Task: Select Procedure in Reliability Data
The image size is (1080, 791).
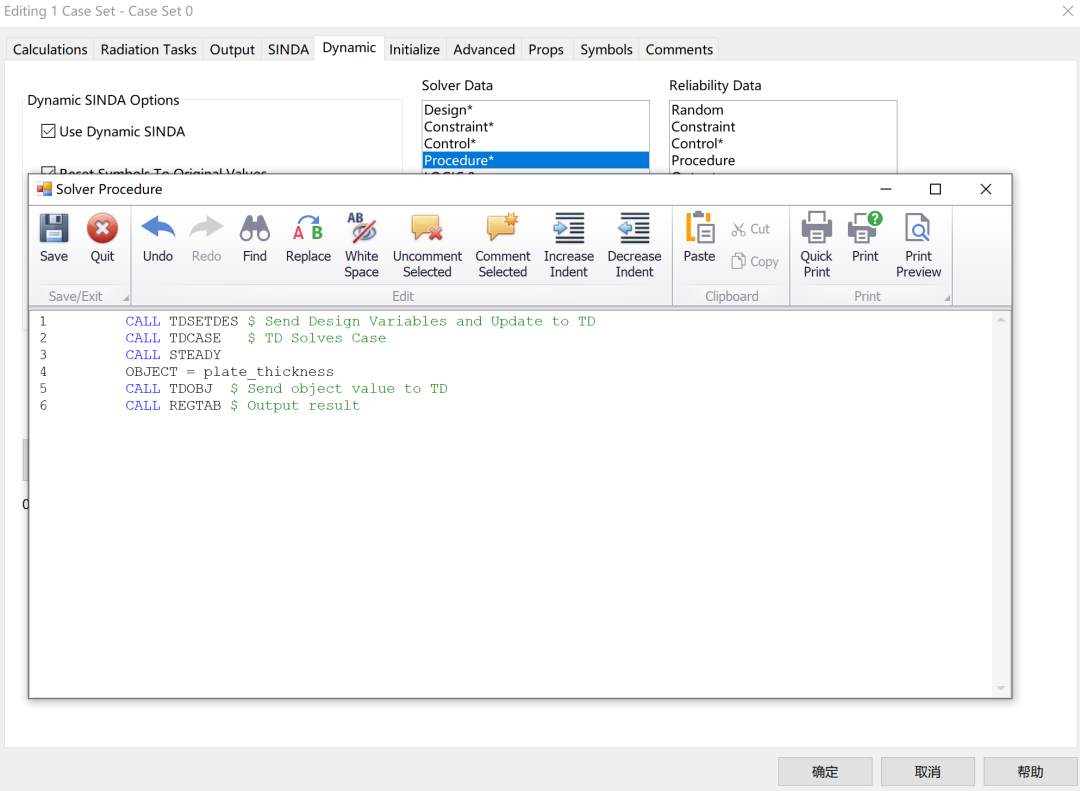Action: pyautogui.click(x=782, y=160)
